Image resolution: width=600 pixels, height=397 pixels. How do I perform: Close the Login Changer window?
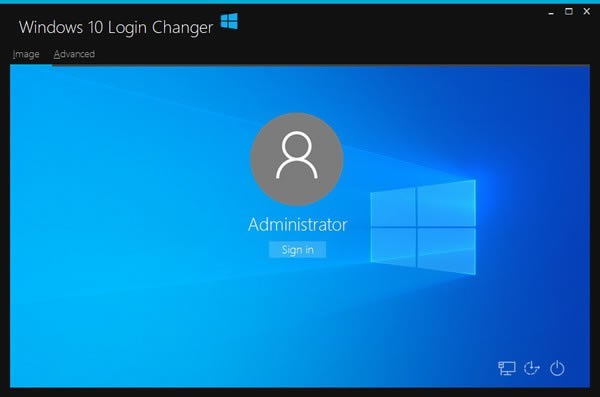click(587, 11)
